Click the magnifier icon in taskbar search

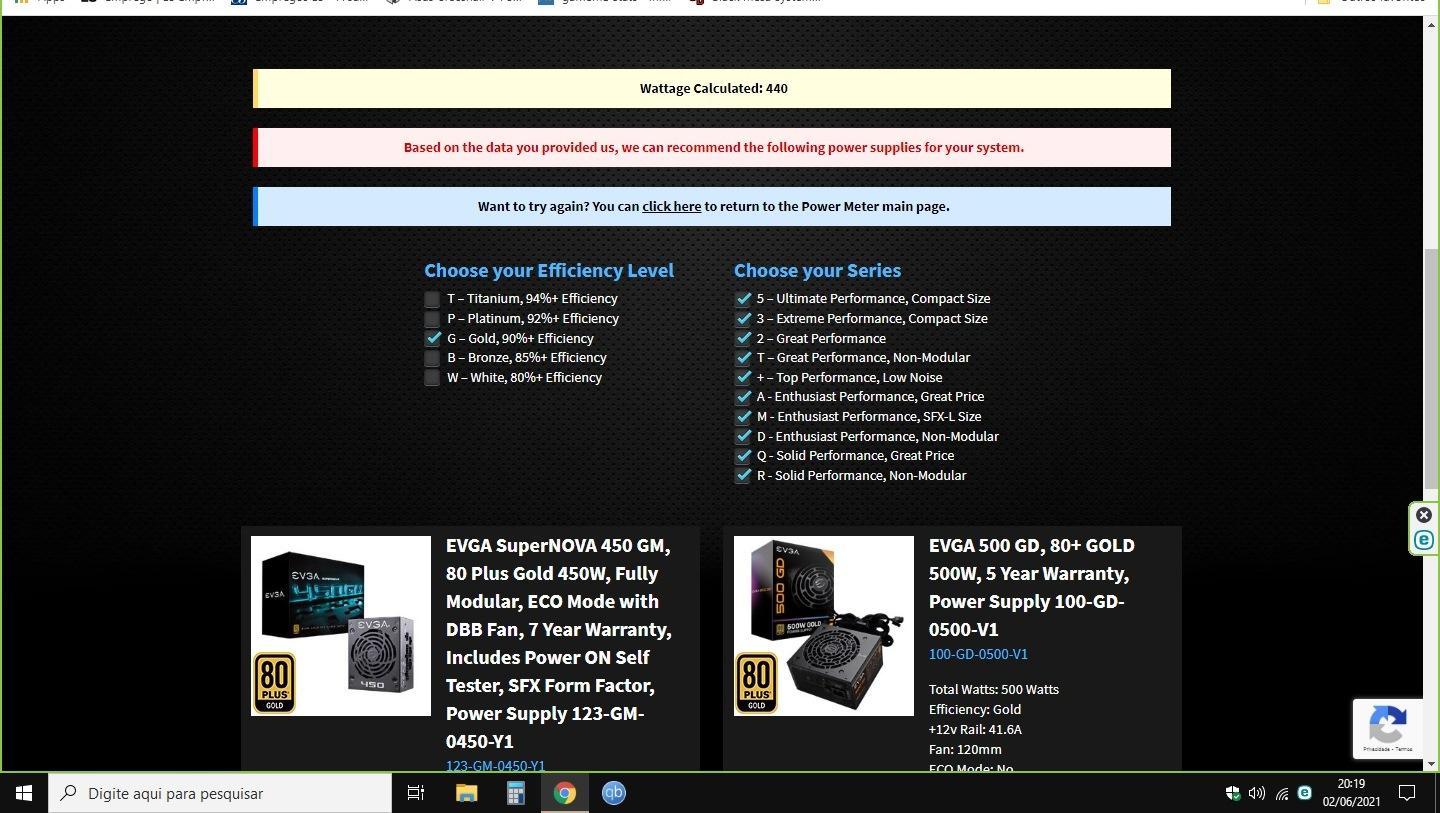[x=69, y=793]
